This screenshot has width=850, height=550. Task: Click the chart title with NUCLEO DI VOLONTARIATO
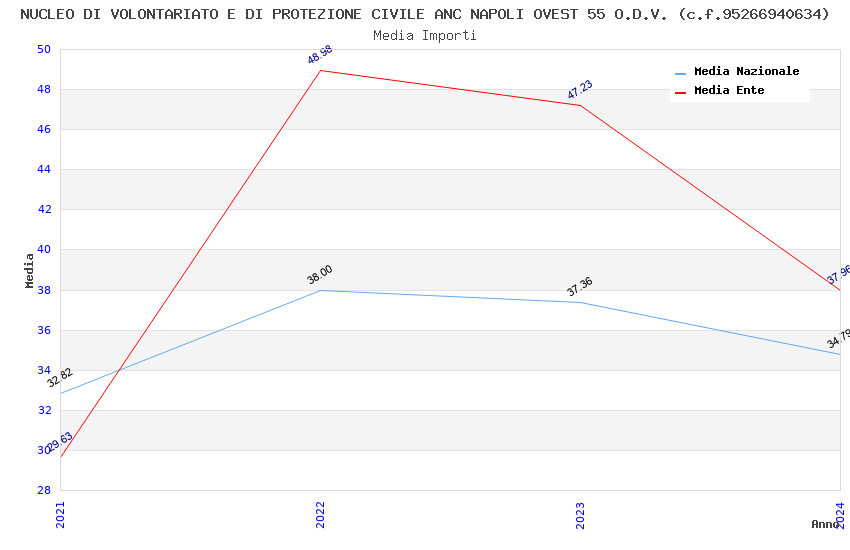tap(425, 14)
